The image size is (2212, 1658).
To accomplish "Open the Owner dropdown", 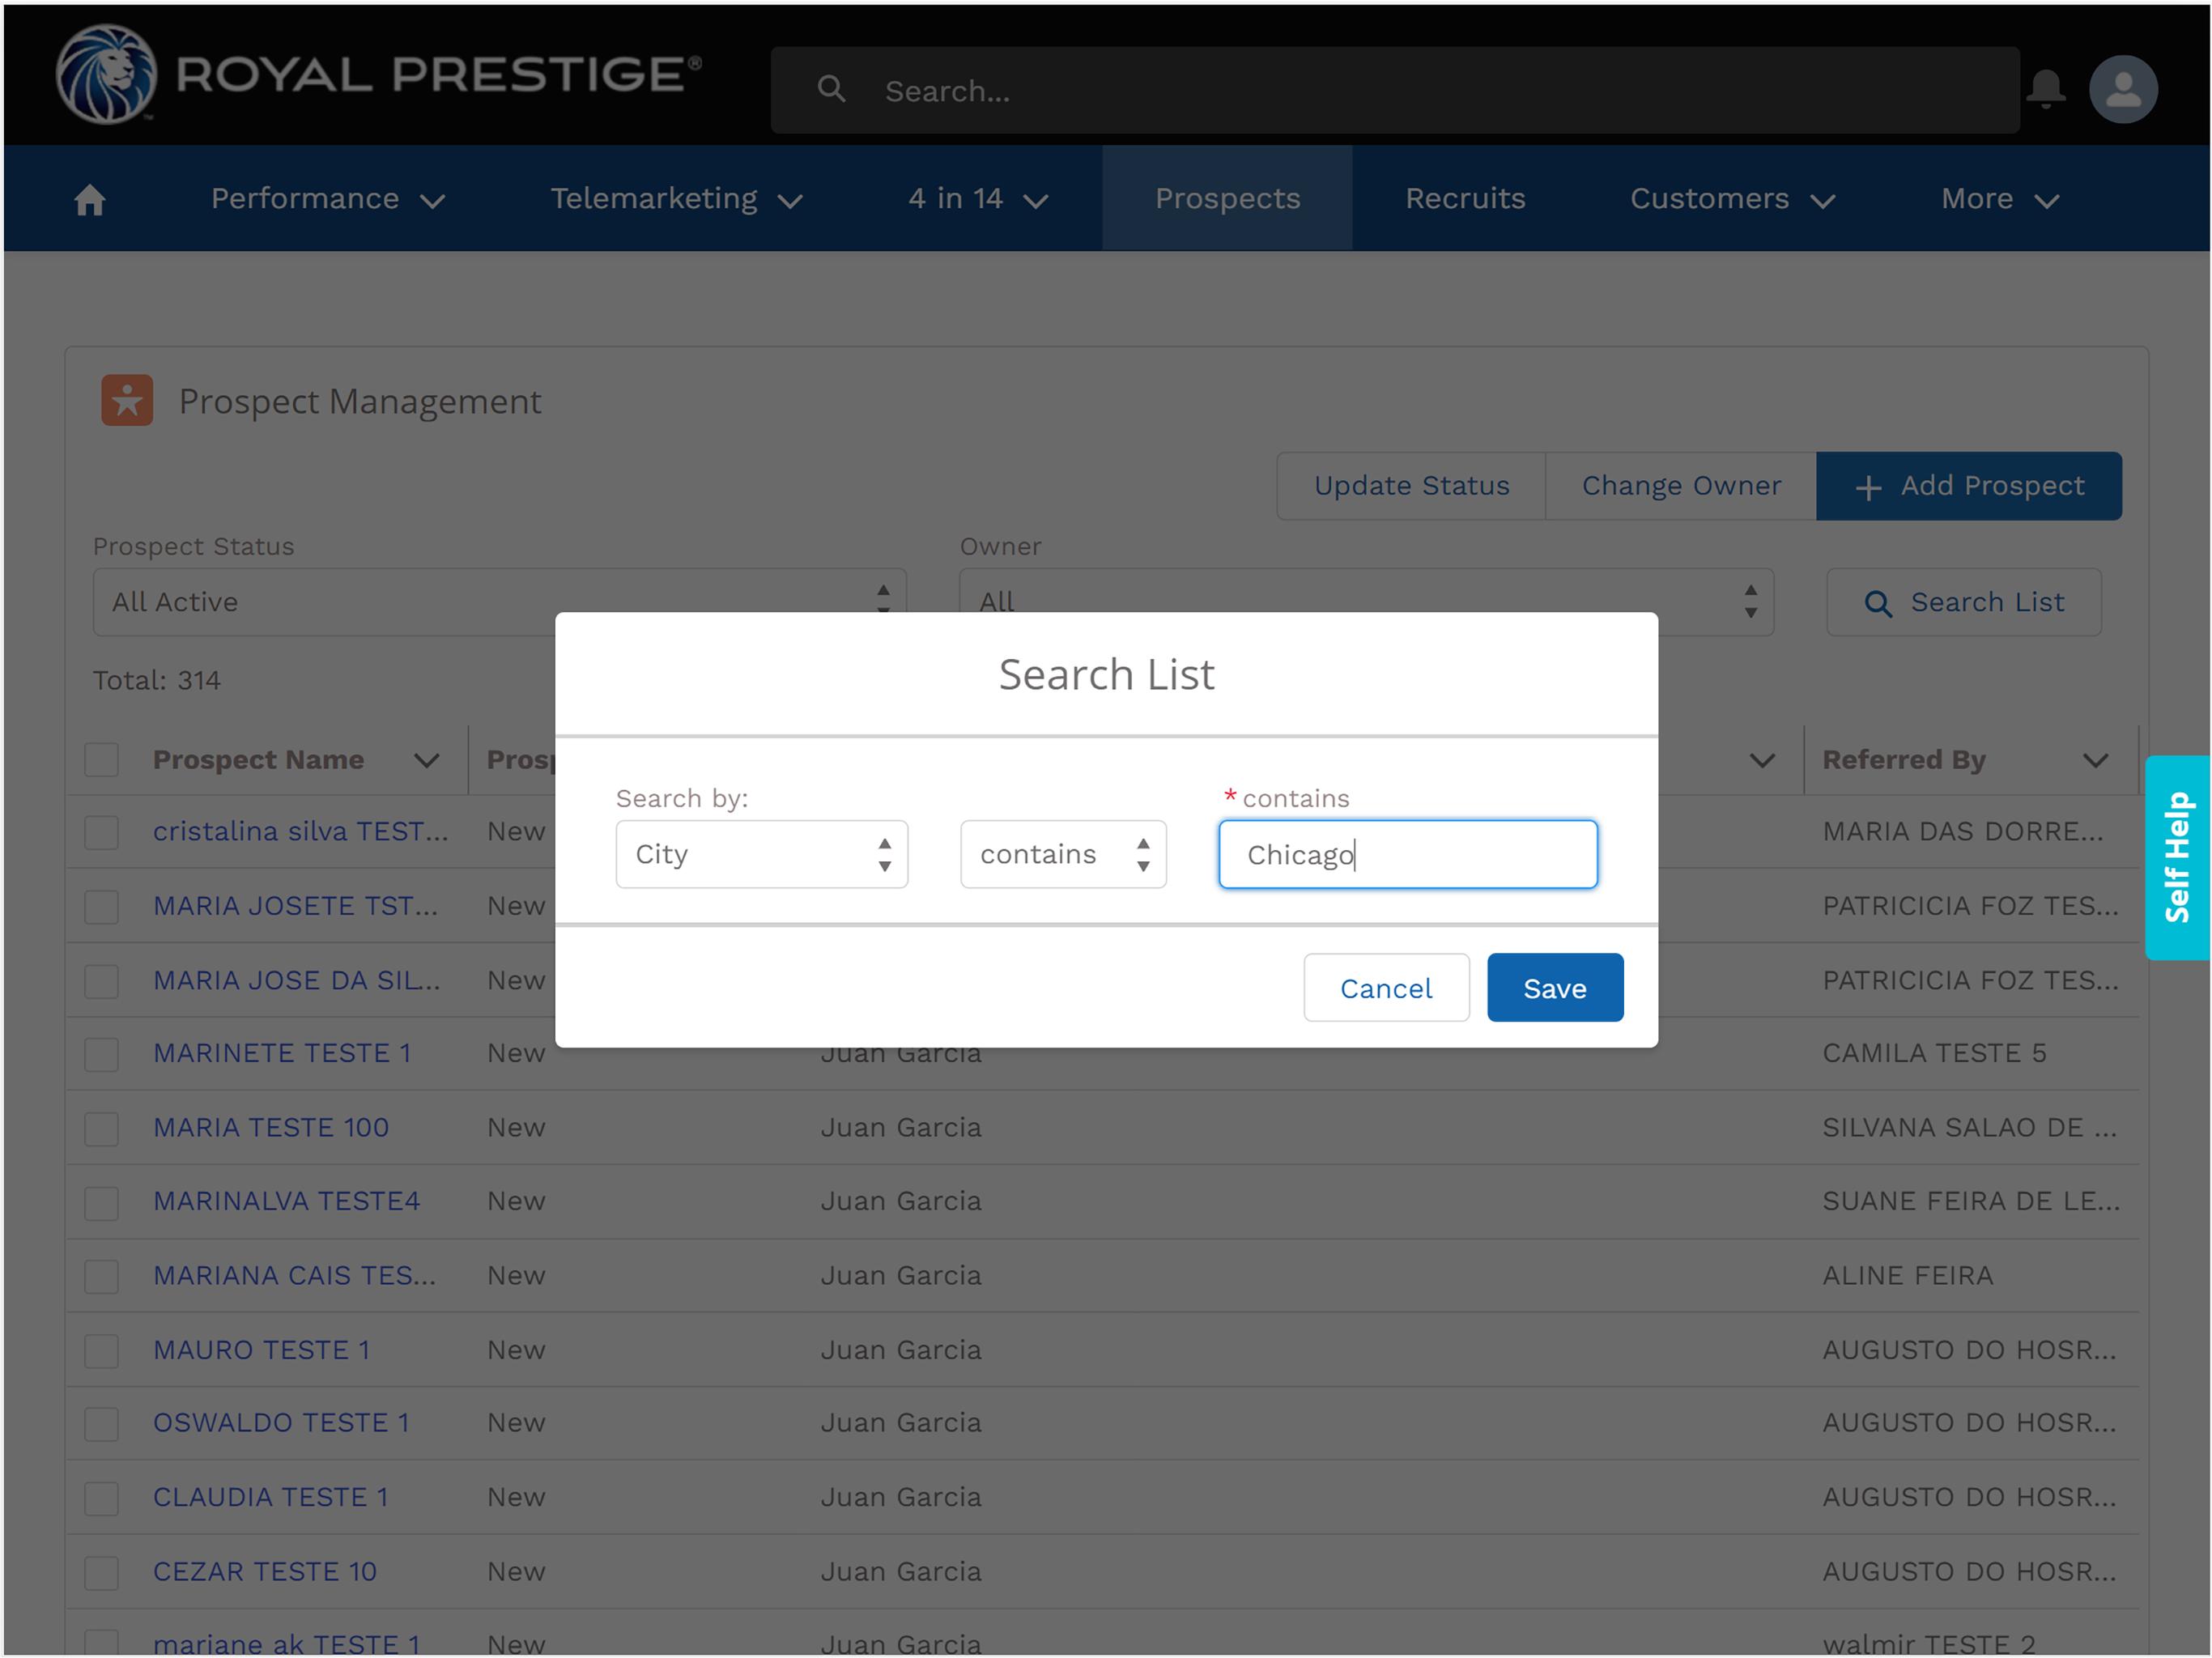I will [x=1366, y=602].
